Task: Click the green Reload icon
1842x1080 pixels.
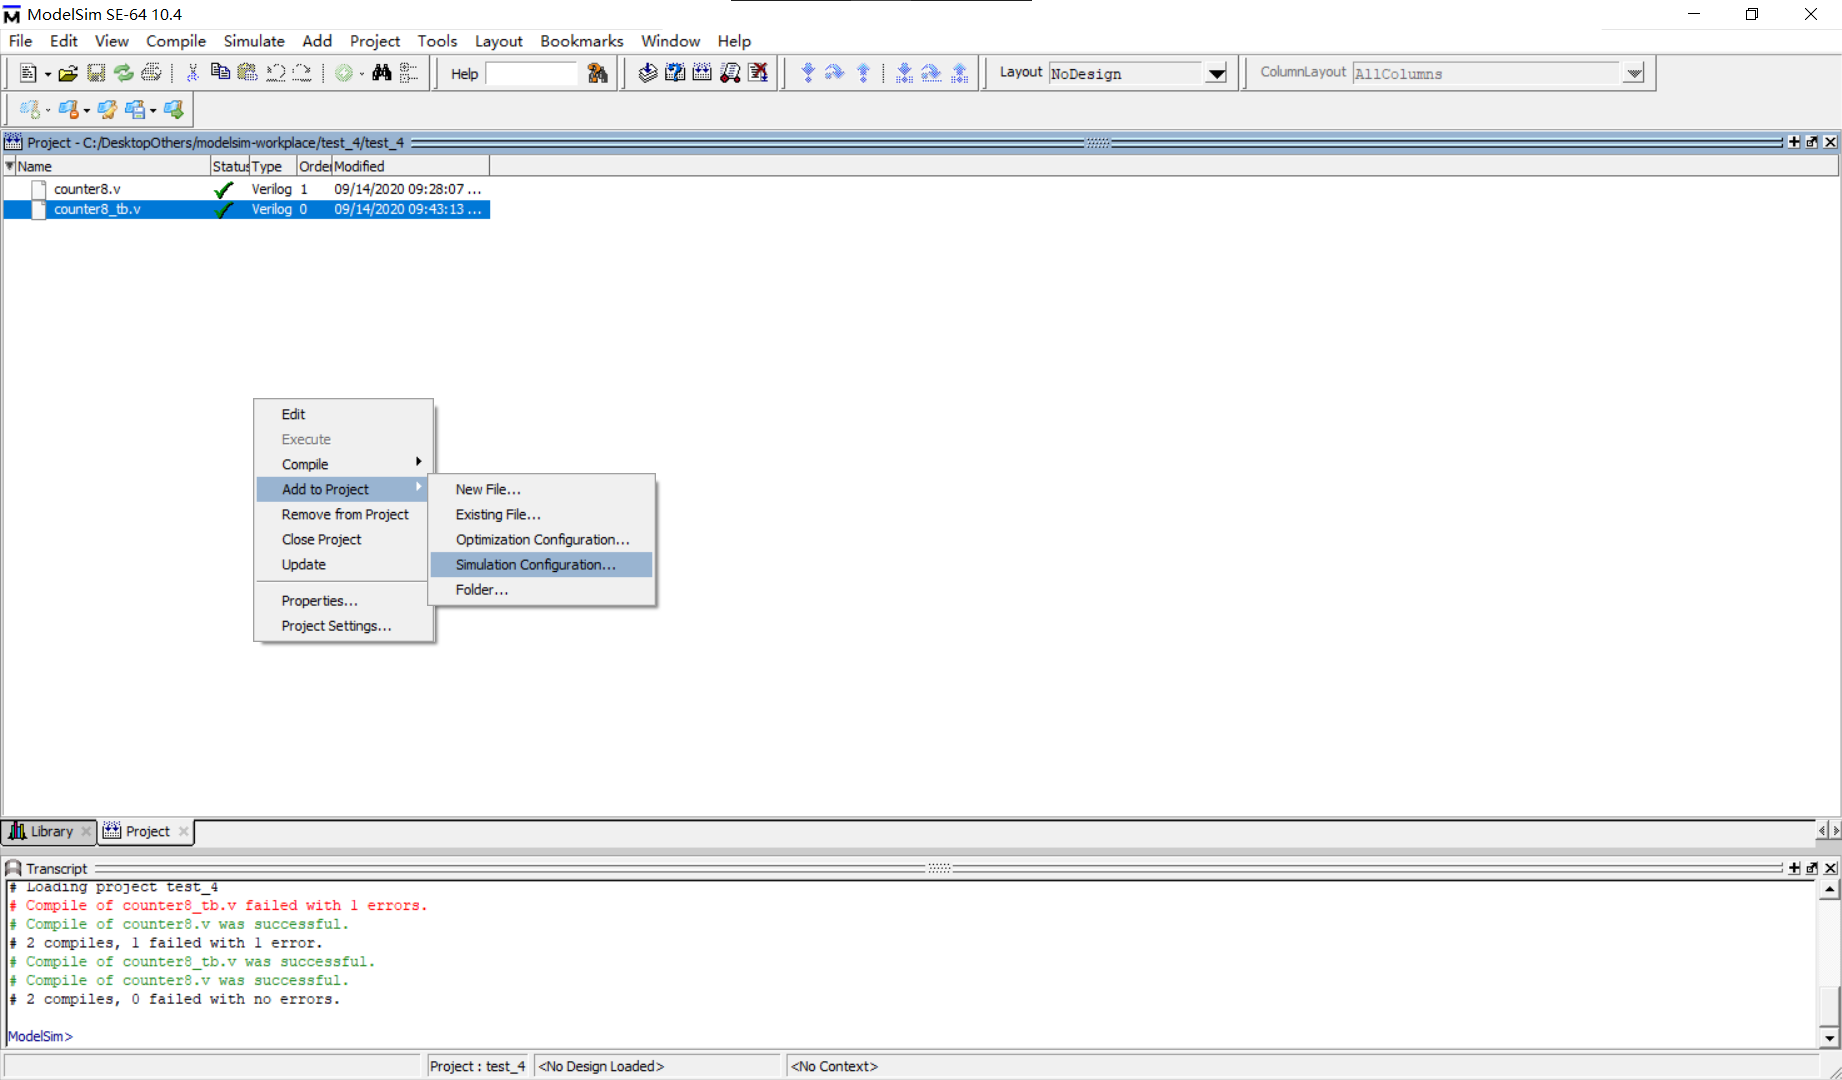Action: [123, 73]
